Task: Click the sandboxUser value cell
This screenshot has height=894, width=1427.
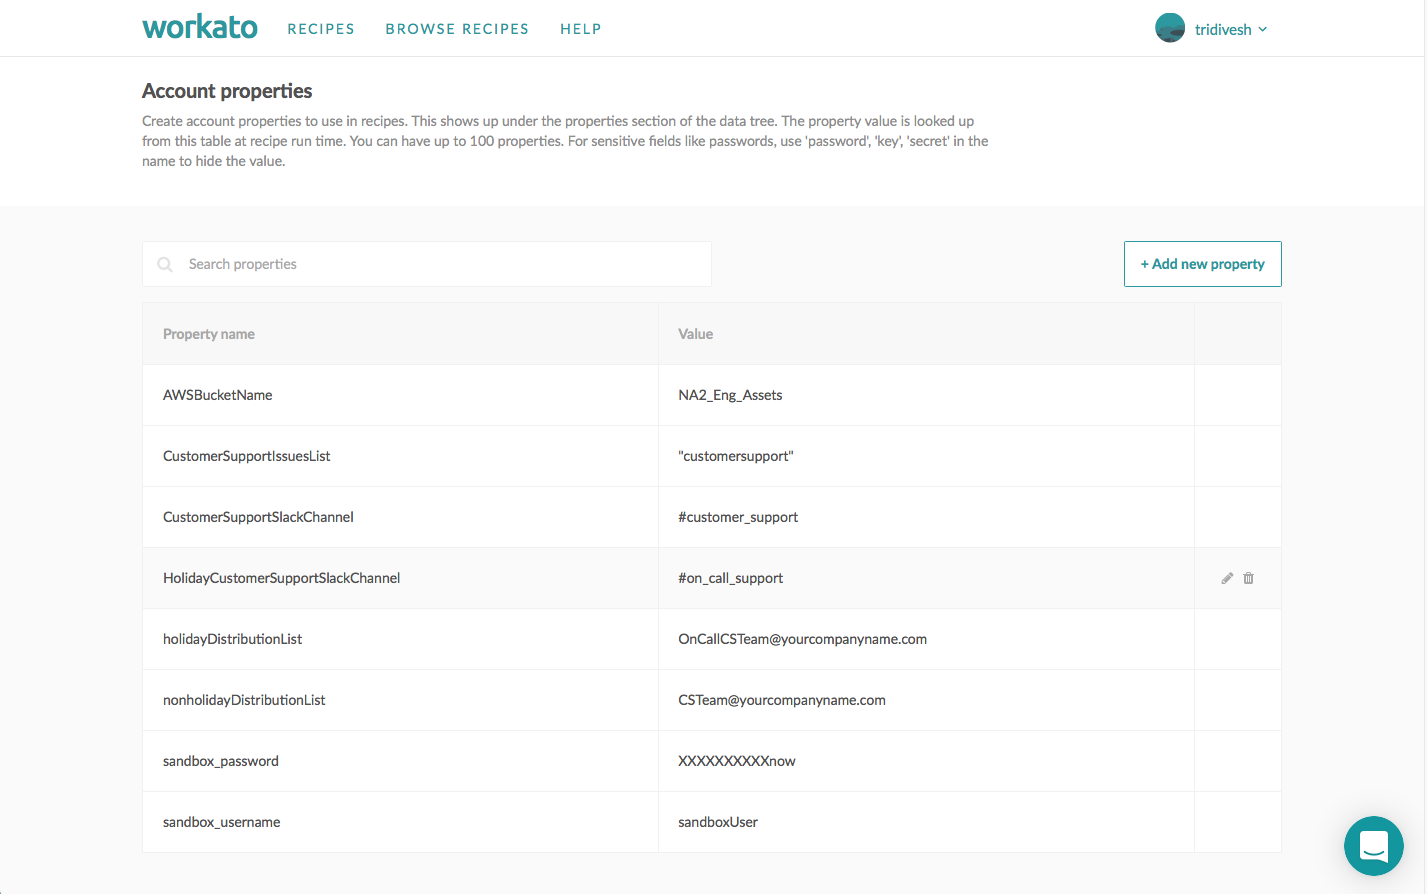Action: (x=718, y=822)
